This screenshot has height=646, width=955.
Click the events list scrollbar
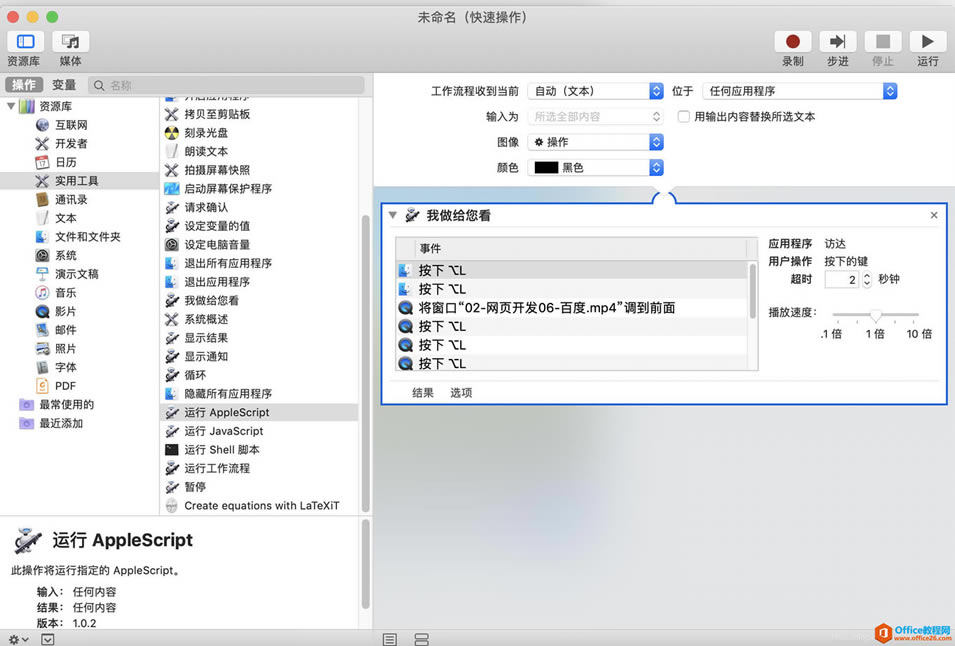click(753, 292)
